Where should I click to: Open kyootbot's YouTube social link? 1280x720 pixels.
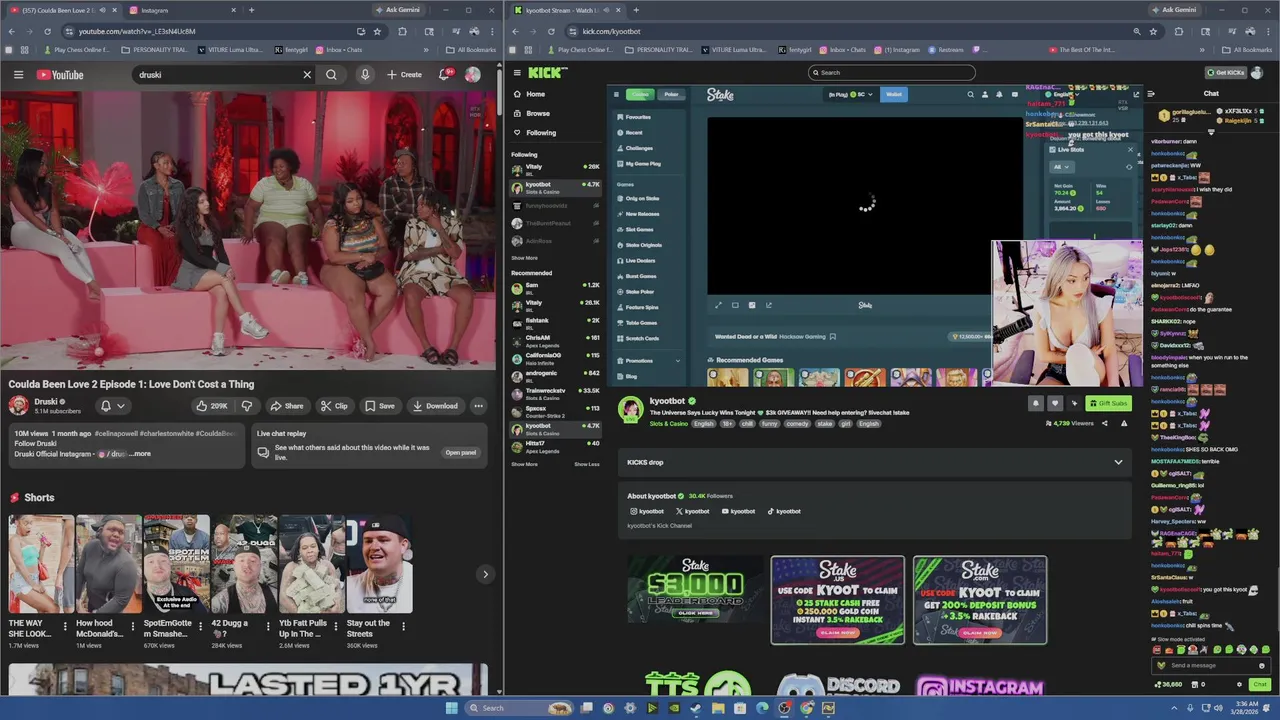coord(738,511)
